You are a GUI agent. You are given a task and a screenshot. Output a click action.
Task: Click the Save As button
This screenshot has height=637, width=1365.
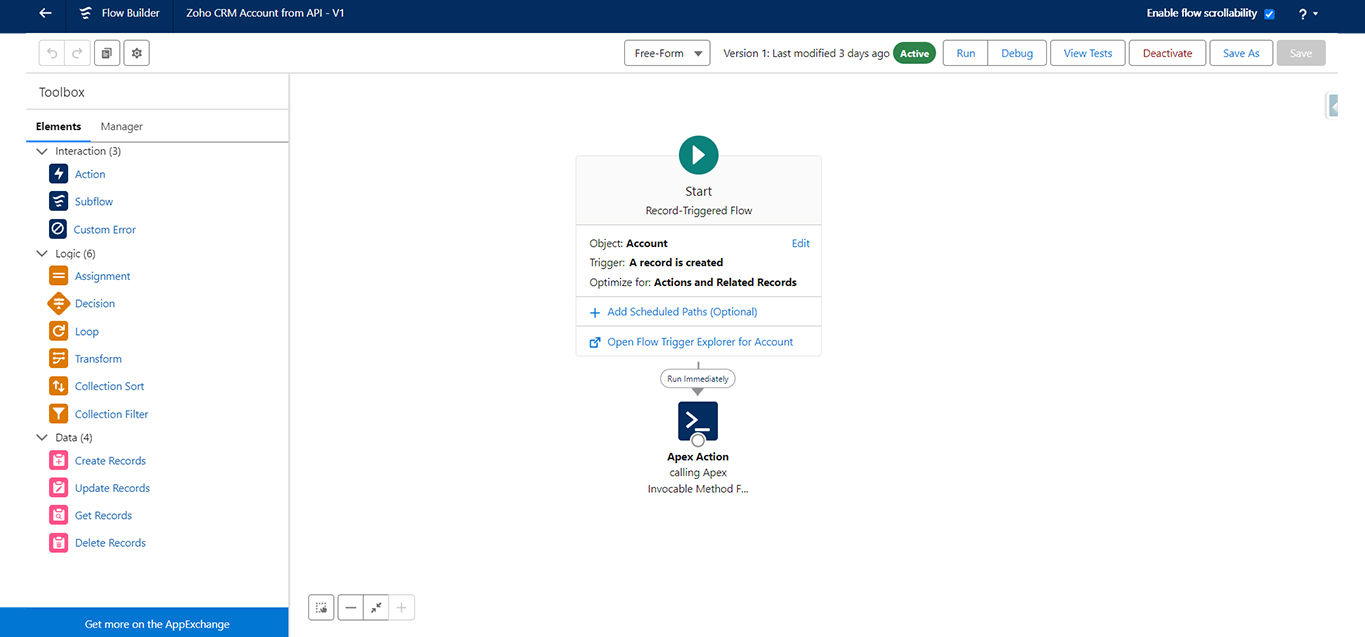point(1241,53)
